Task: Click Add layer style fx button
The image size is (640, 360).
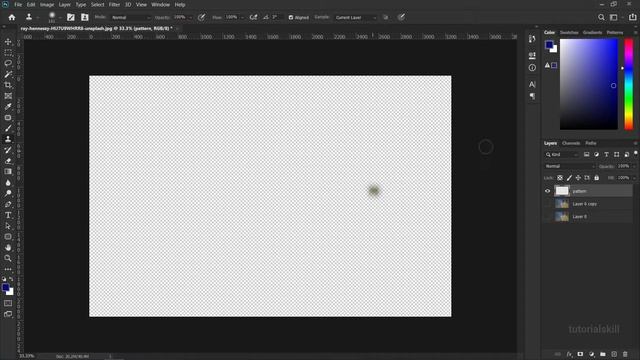Action: click(569, 354)
